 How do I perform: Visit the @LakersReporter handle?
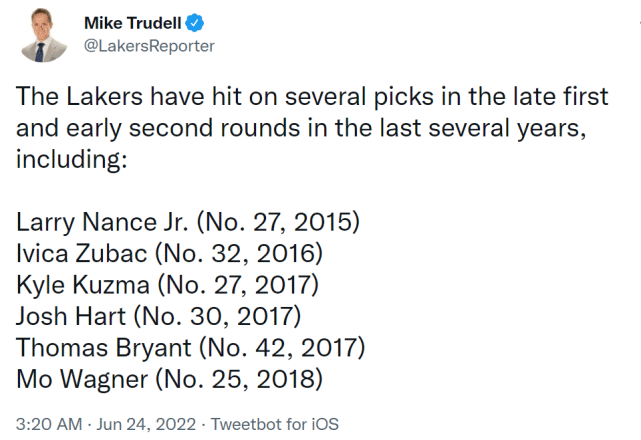149,46
